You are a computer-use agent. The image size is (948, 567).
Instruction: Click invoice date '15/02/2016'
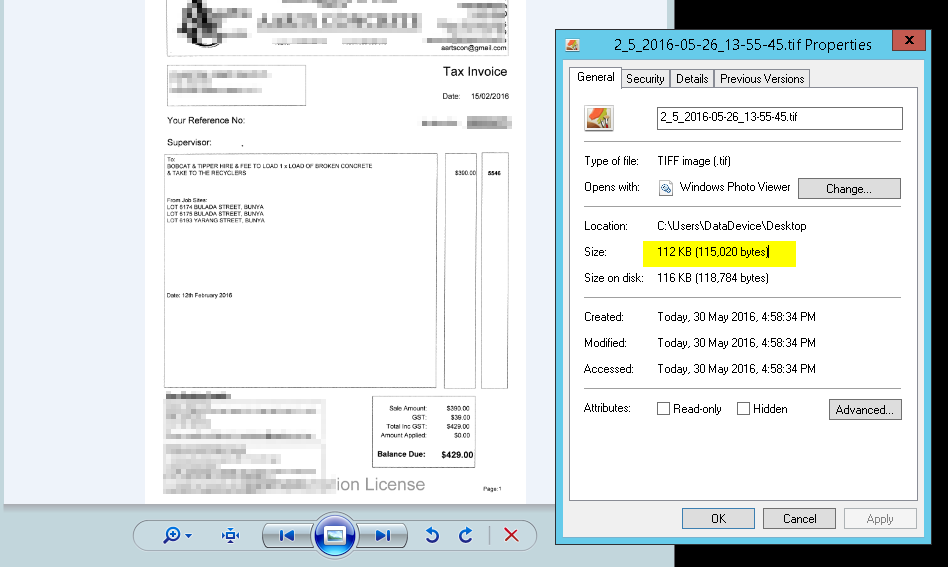[490, 96]
